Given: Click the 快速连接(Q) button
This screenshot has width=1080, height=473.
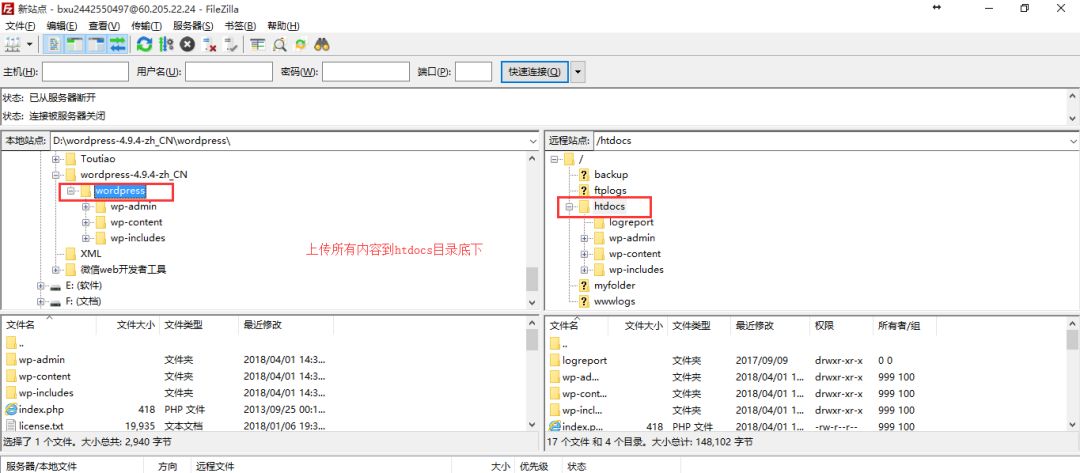Looking at the screenshot, I should click(534, 72).
